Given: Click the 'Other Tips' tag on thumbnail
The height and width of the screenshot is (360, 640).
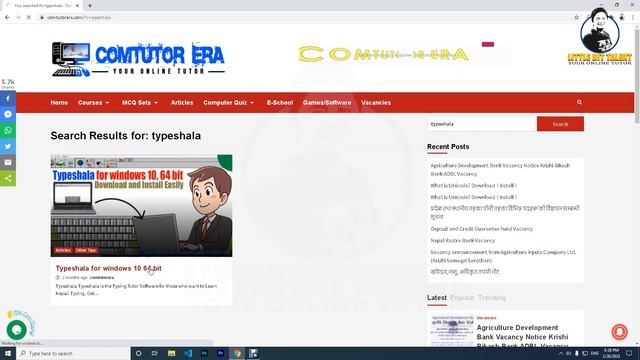Looking at the screenshot, I should coord(86,250).
